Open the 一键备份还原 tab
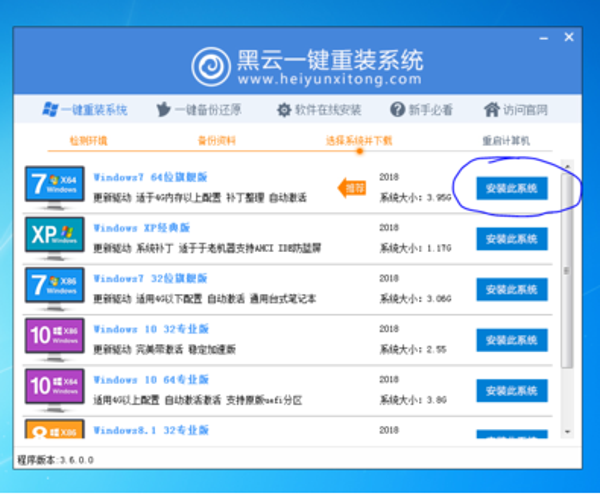 coord(199,110)
